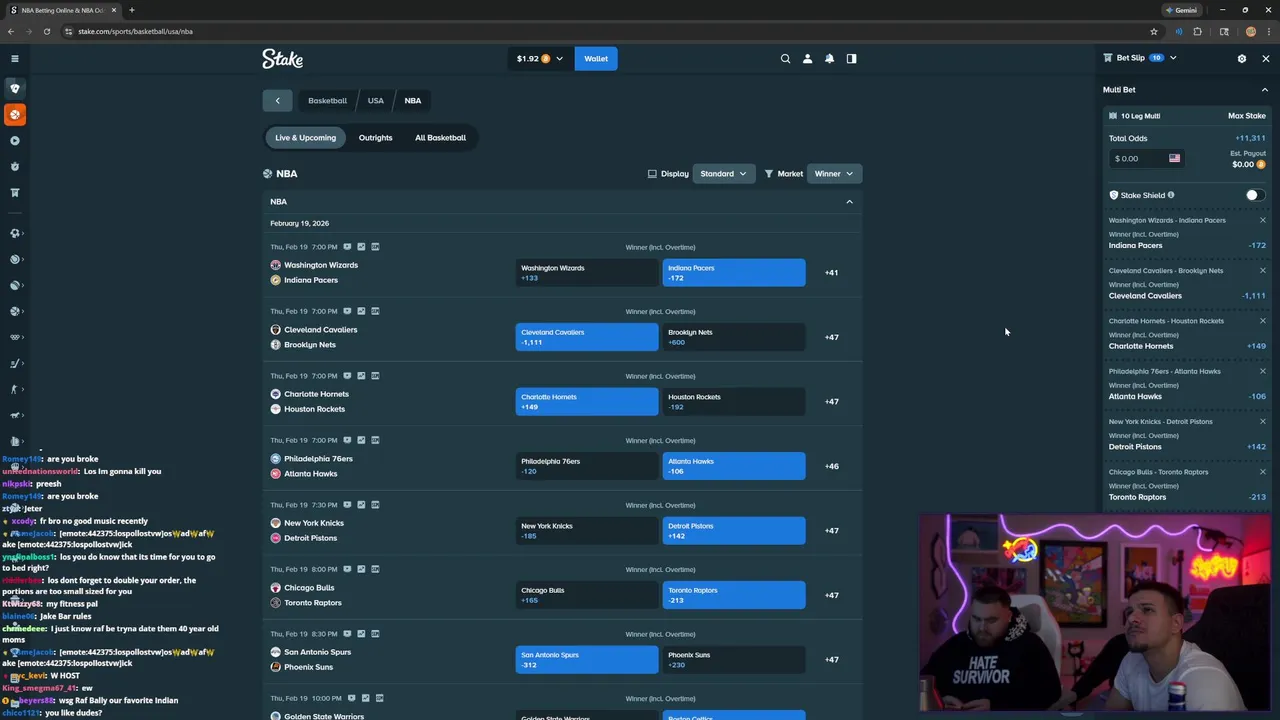
Task: Remove Cleveland Cavaliers leg from bet slip
Action: [1262, 270]
